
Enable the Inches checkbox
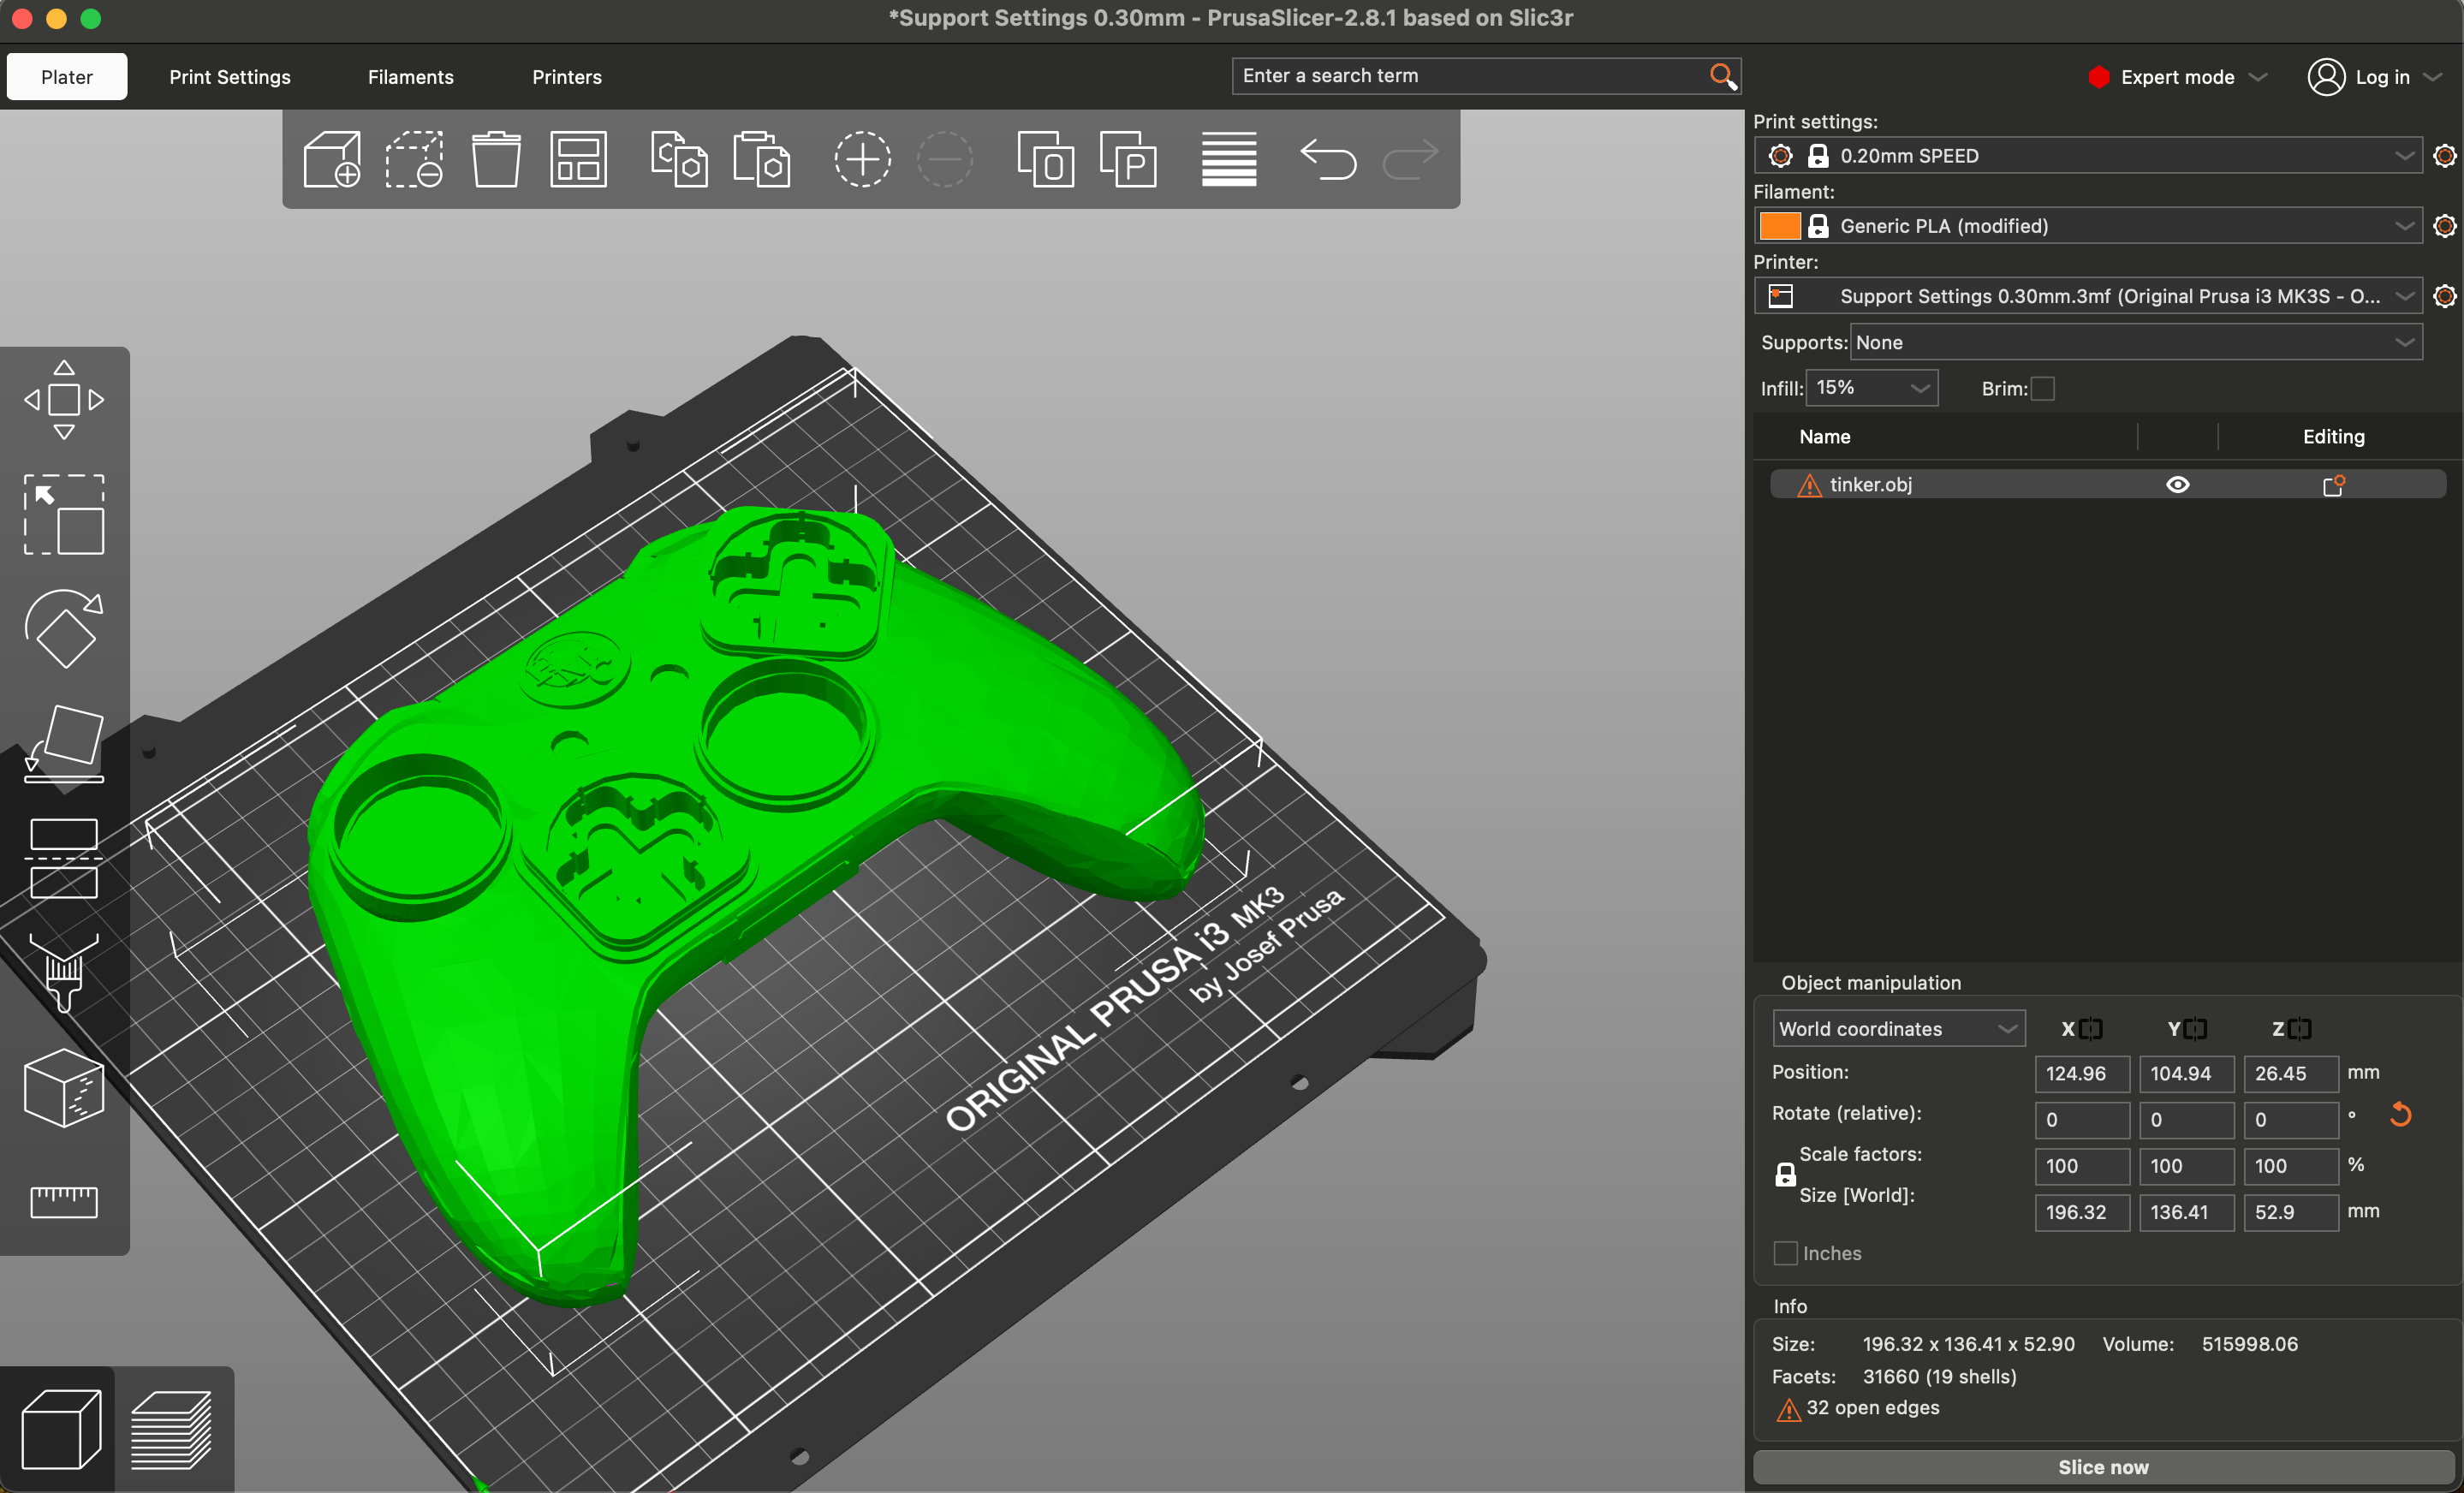click(1785, 1253)
